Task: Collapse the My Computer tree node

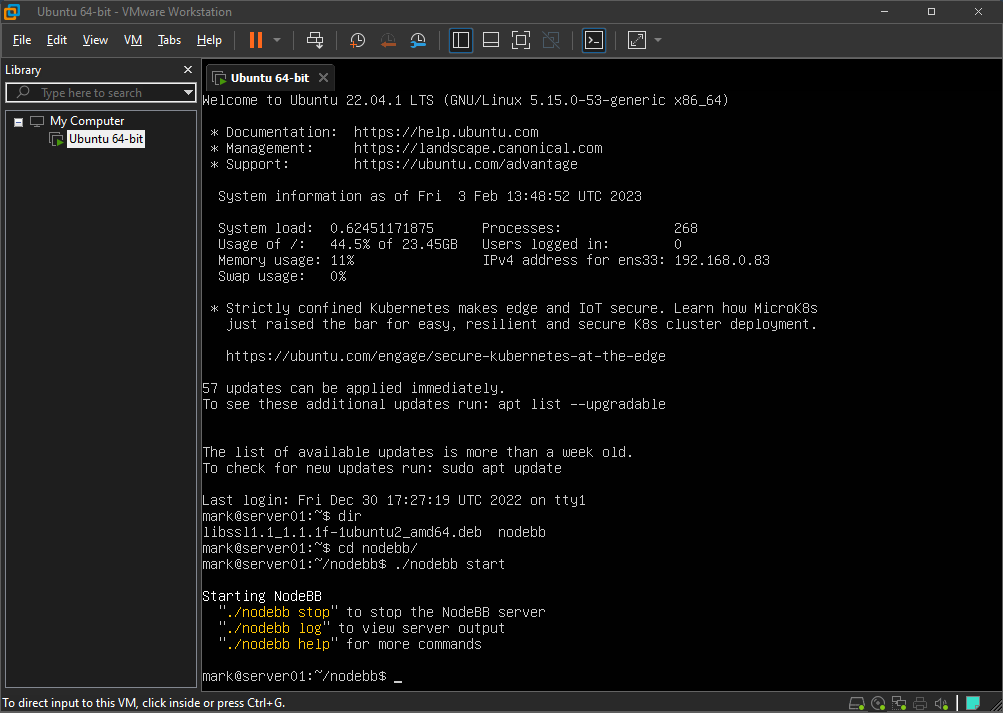Action: tap(18, 120)
